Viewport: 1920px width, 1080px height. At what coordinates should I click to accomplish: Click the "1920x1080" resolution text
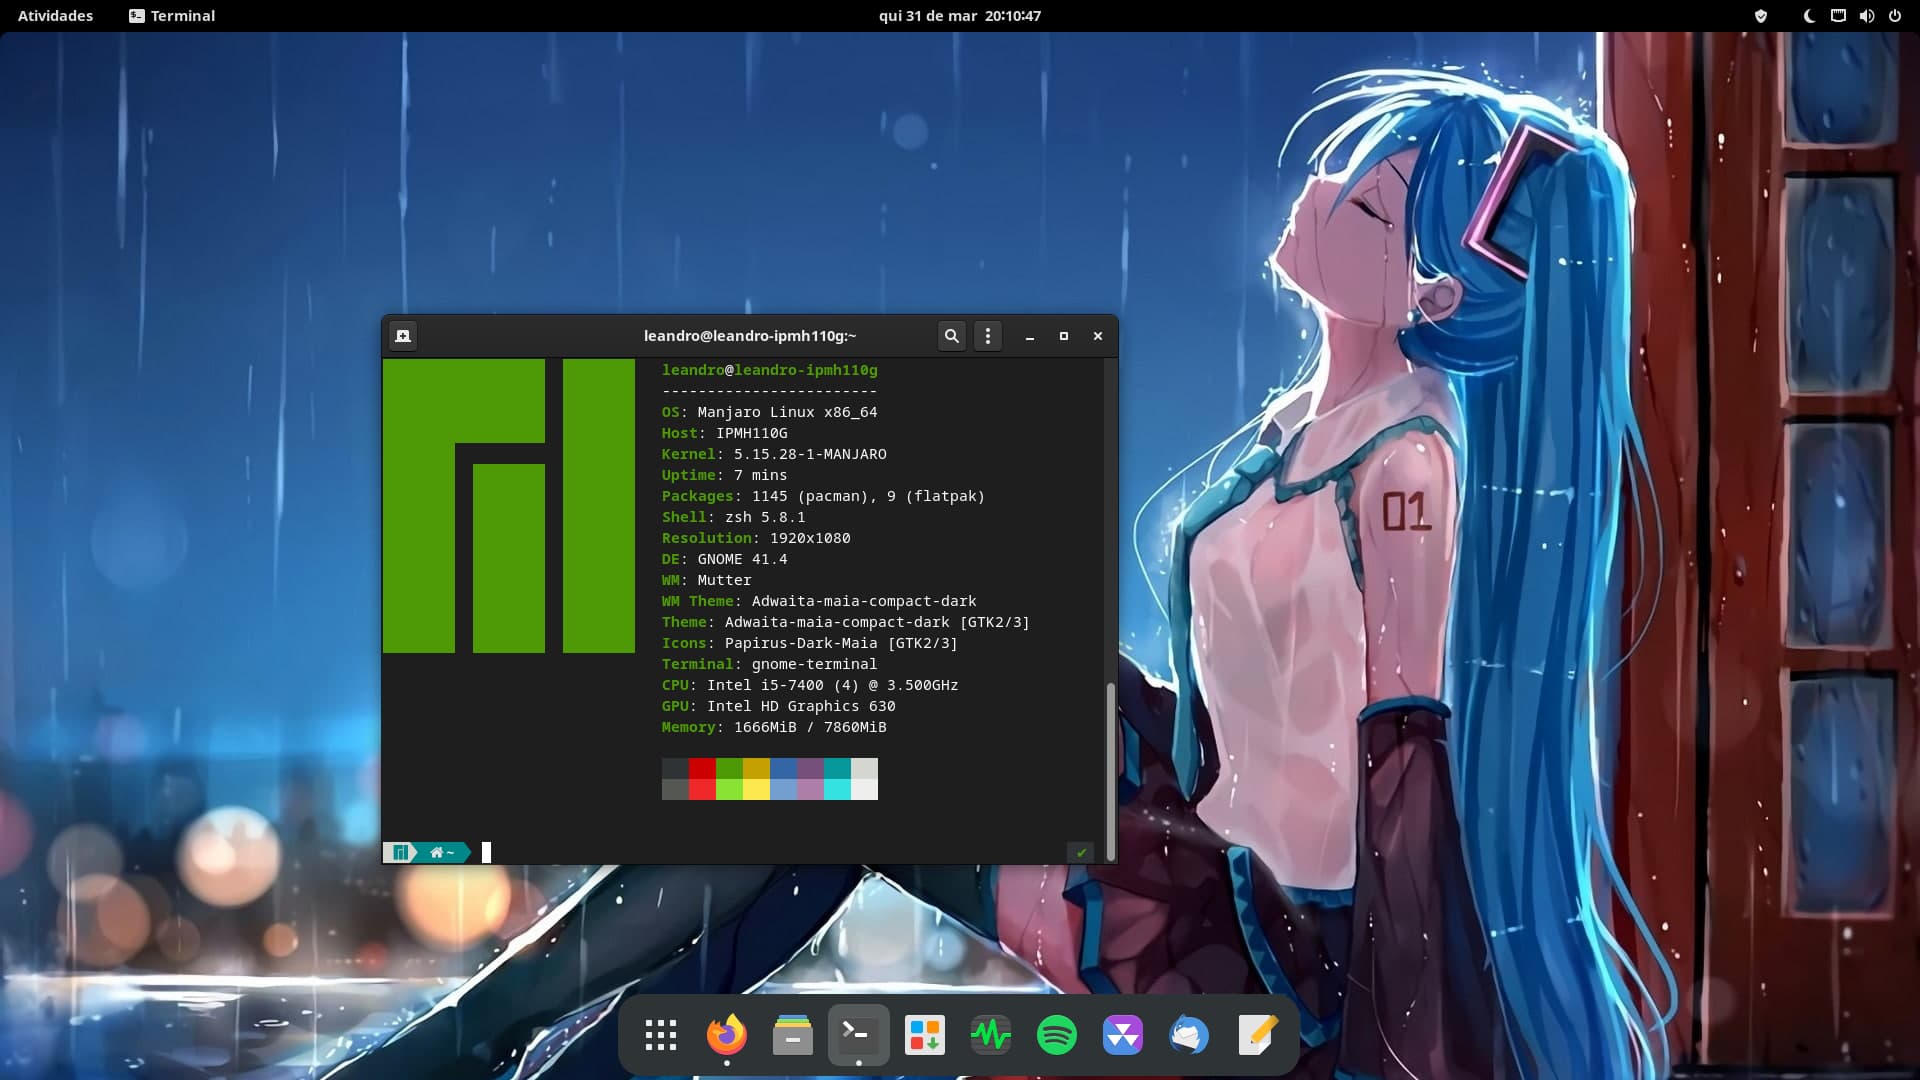(x=810, y=538)
